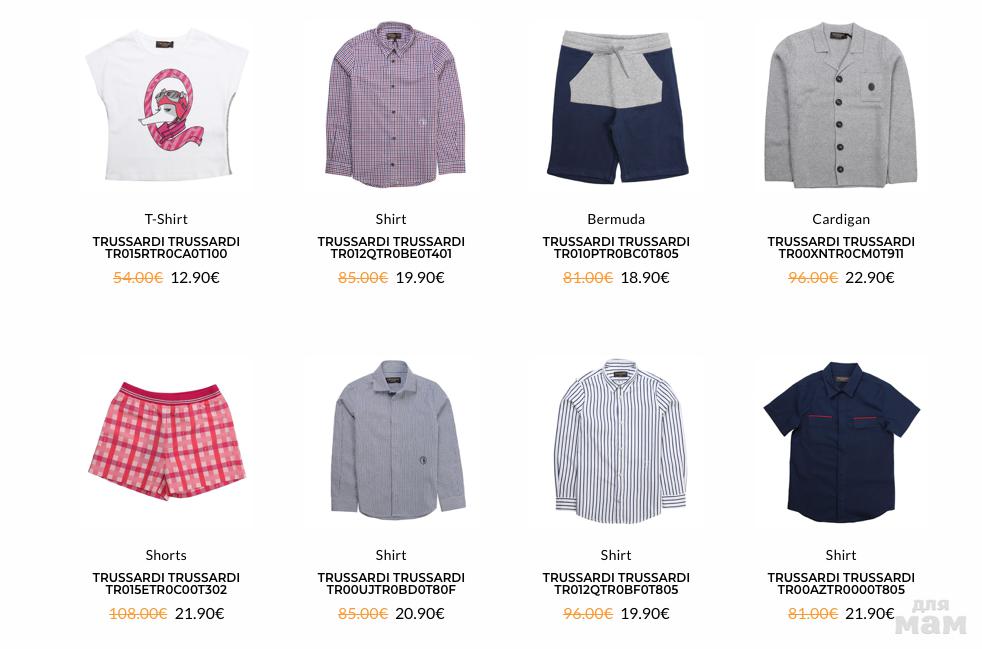Viewport: 982px width, 649px height.
Task: Click the Bermuda TR010PTR0BC0T805 title
Action: point(616,247)
